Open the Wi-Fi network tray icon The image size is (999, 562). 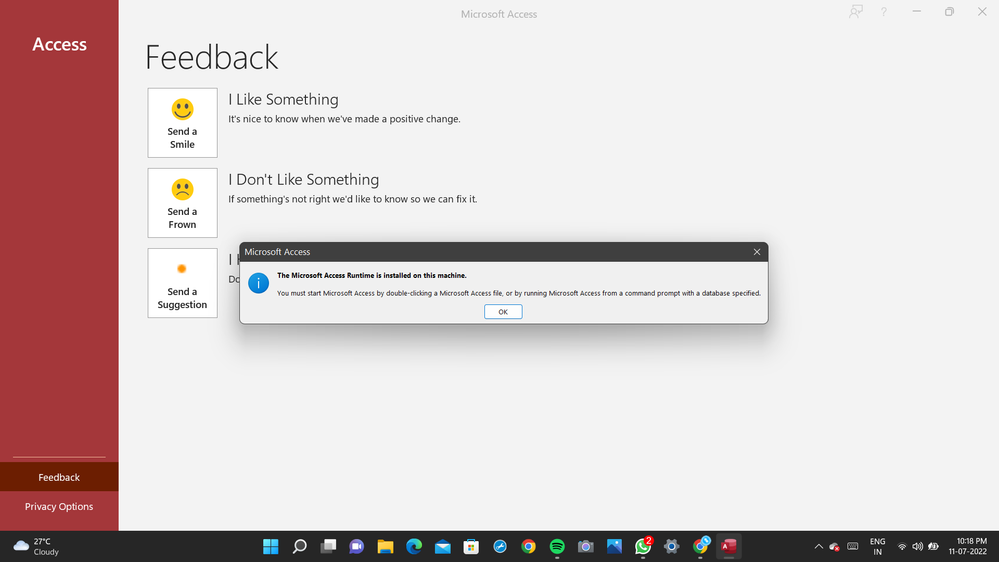(902, 546)
